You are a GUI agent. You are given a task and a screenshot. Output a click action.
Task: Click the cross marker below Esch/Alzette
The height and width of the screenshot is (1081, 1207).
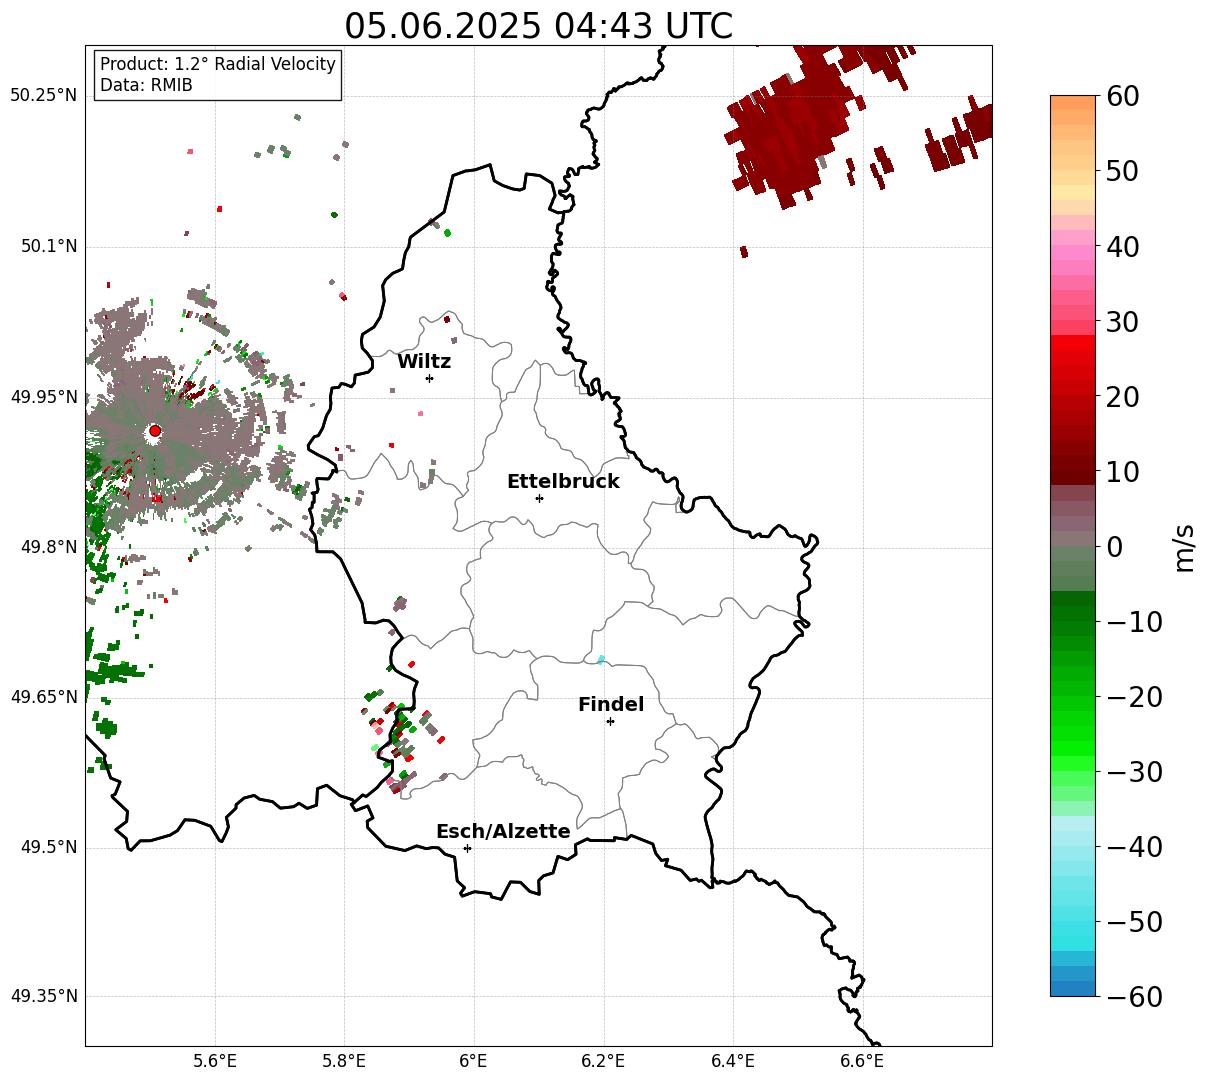coord(467,848)
